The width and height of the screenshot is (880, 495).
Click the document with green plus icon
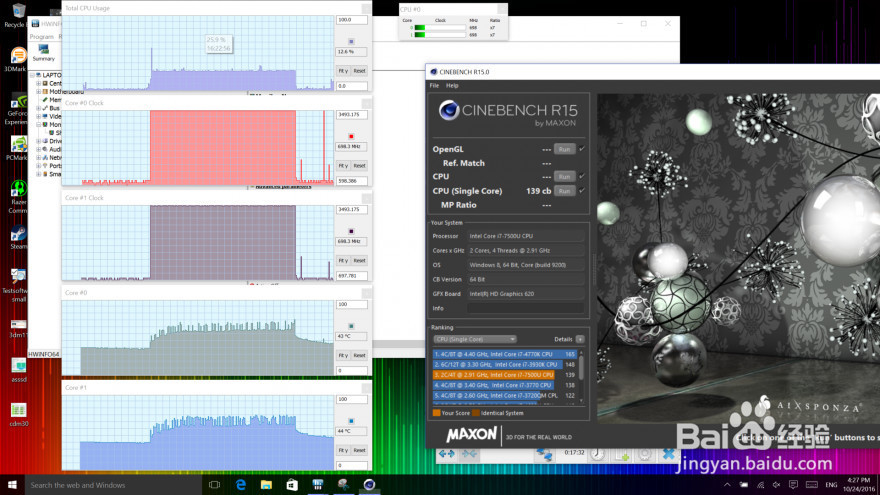[x=622, y=455]
